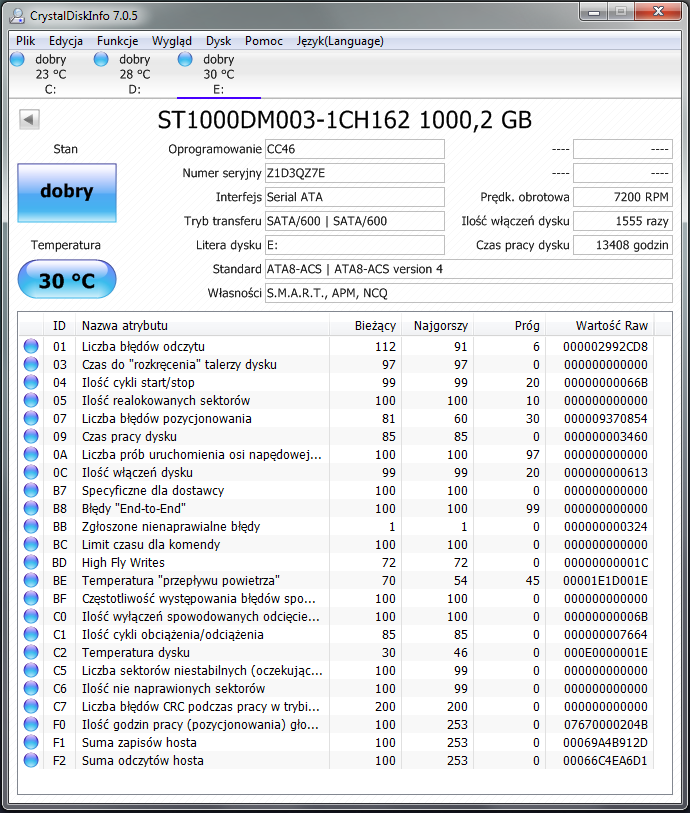
Task: Click the 'Próg' column header
Action: tap(510, 326)
